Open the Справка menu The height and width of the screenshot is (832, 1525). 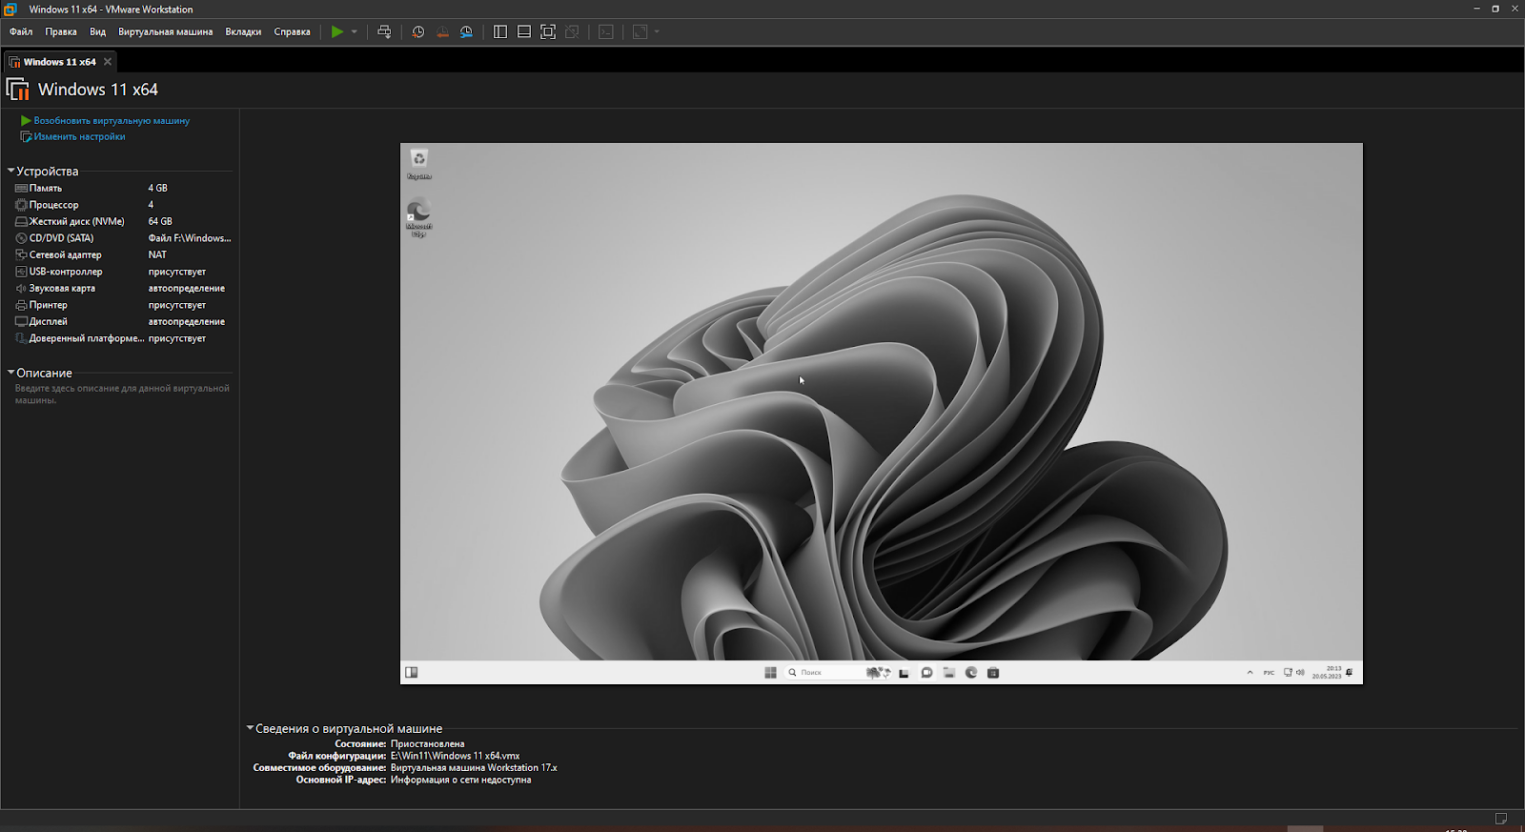point(292,32)
